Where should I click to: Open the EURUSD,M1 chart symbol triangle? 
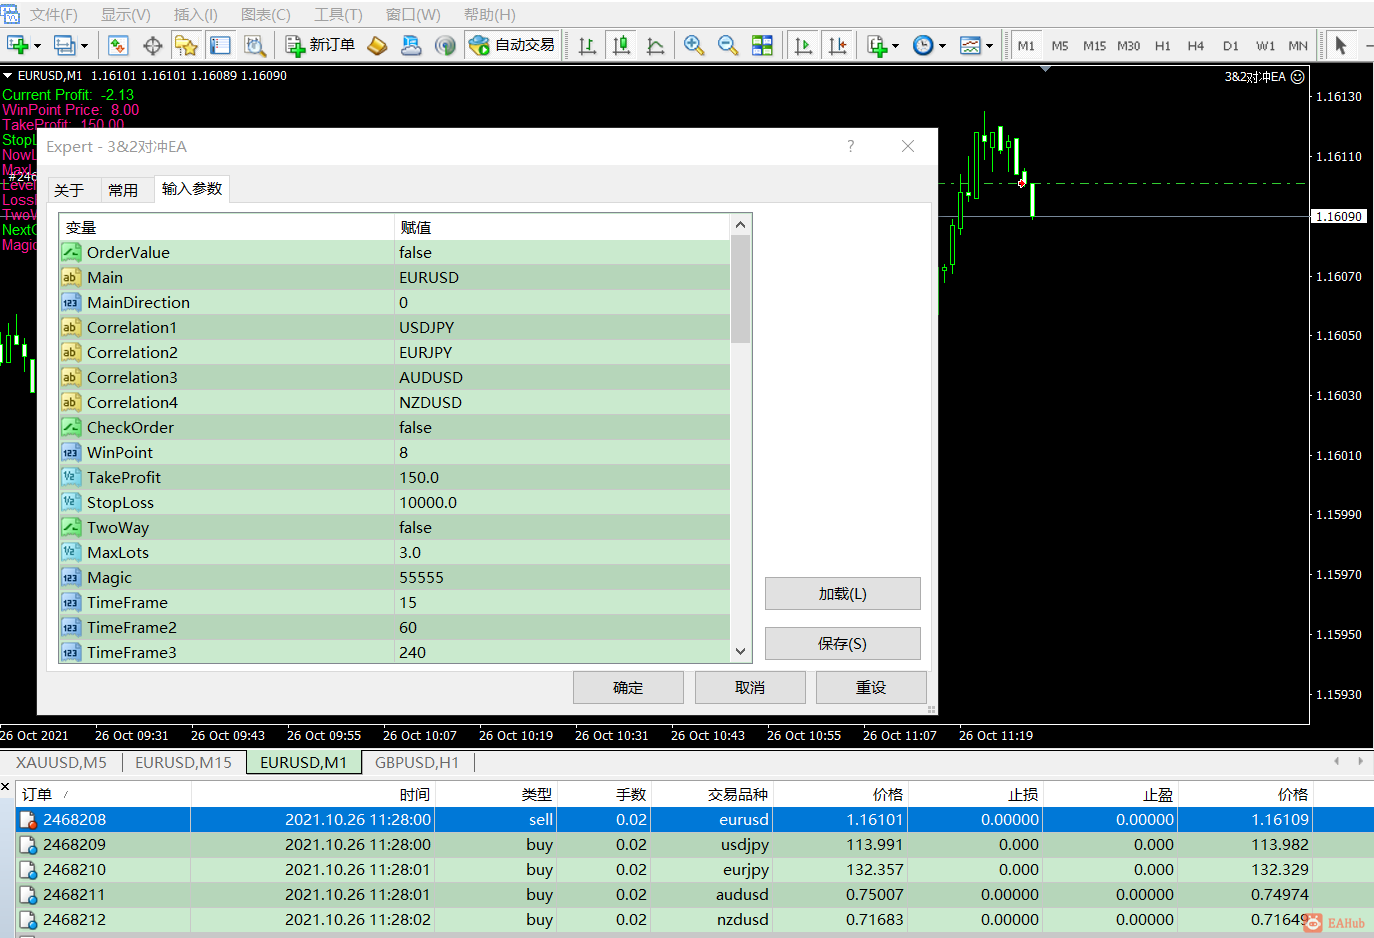(8, 75)
